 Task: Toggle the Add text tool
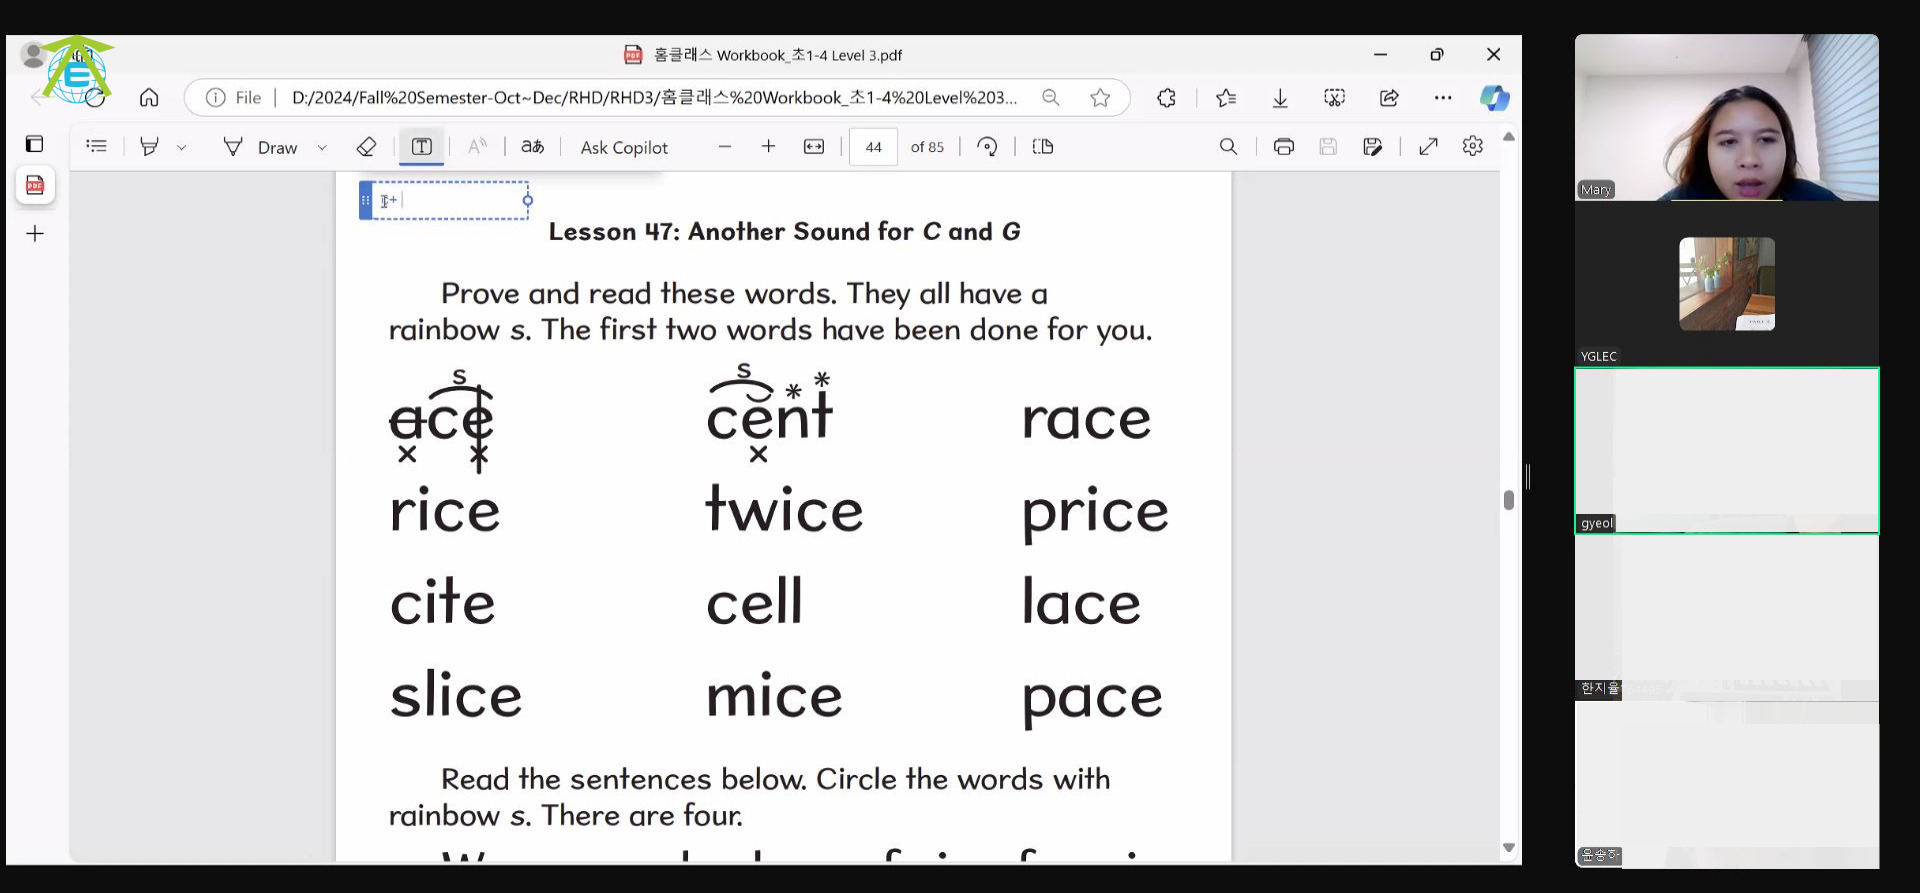(421, 147)
